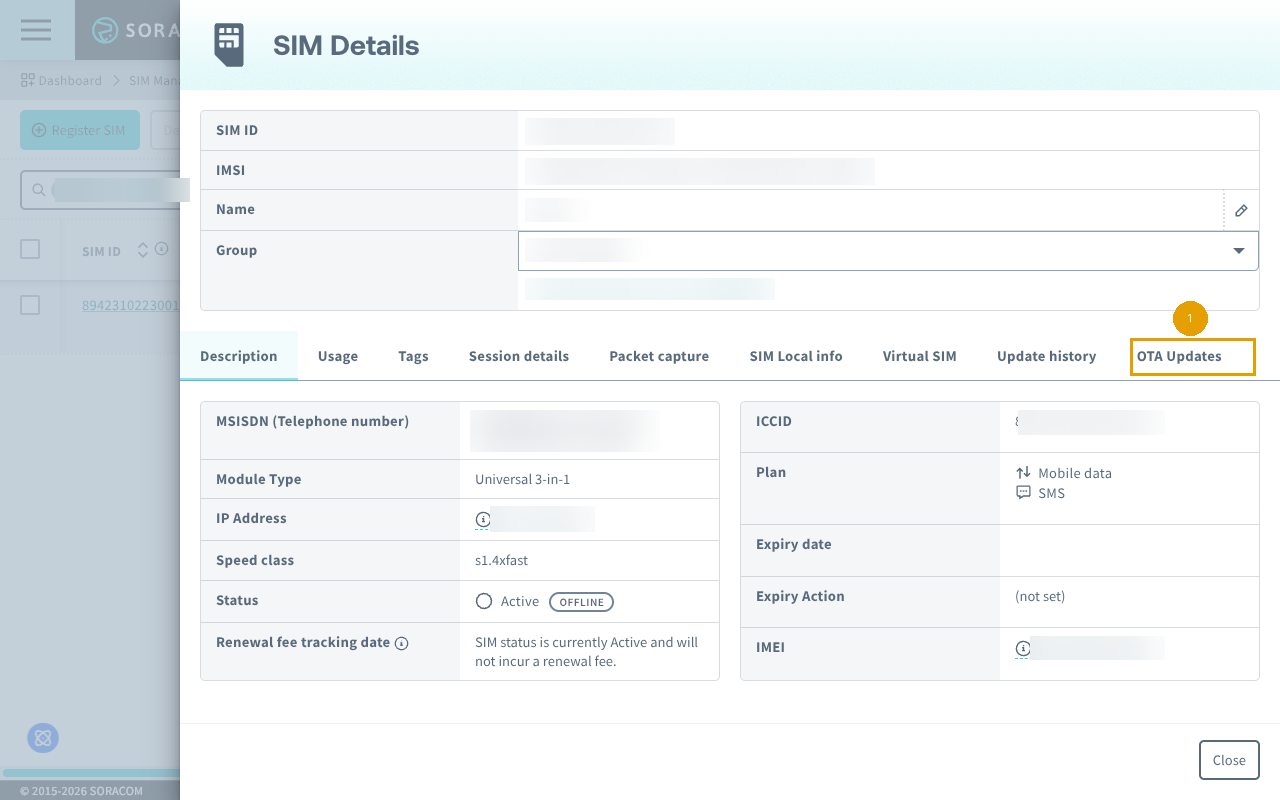1280x800 pixels.
Task: Click the Register SIM button
Action: [79, 130]
